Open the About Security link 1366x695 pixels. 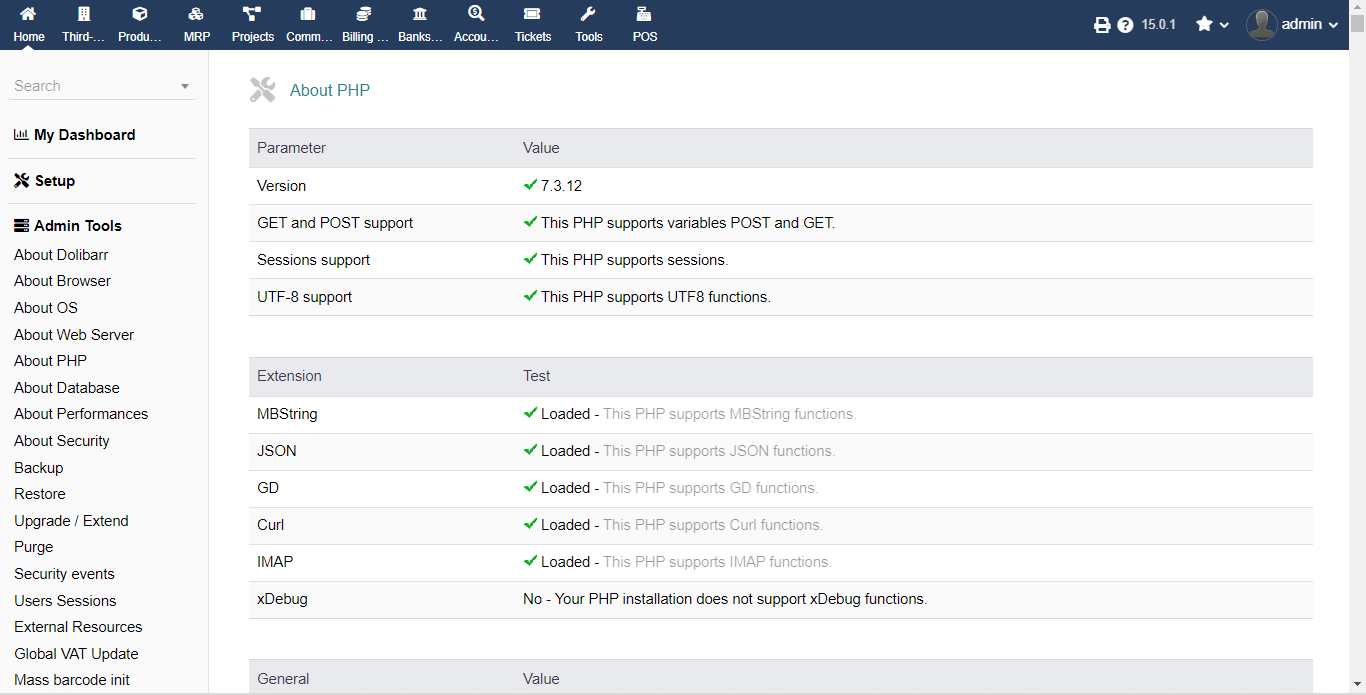tap(62, 441)
